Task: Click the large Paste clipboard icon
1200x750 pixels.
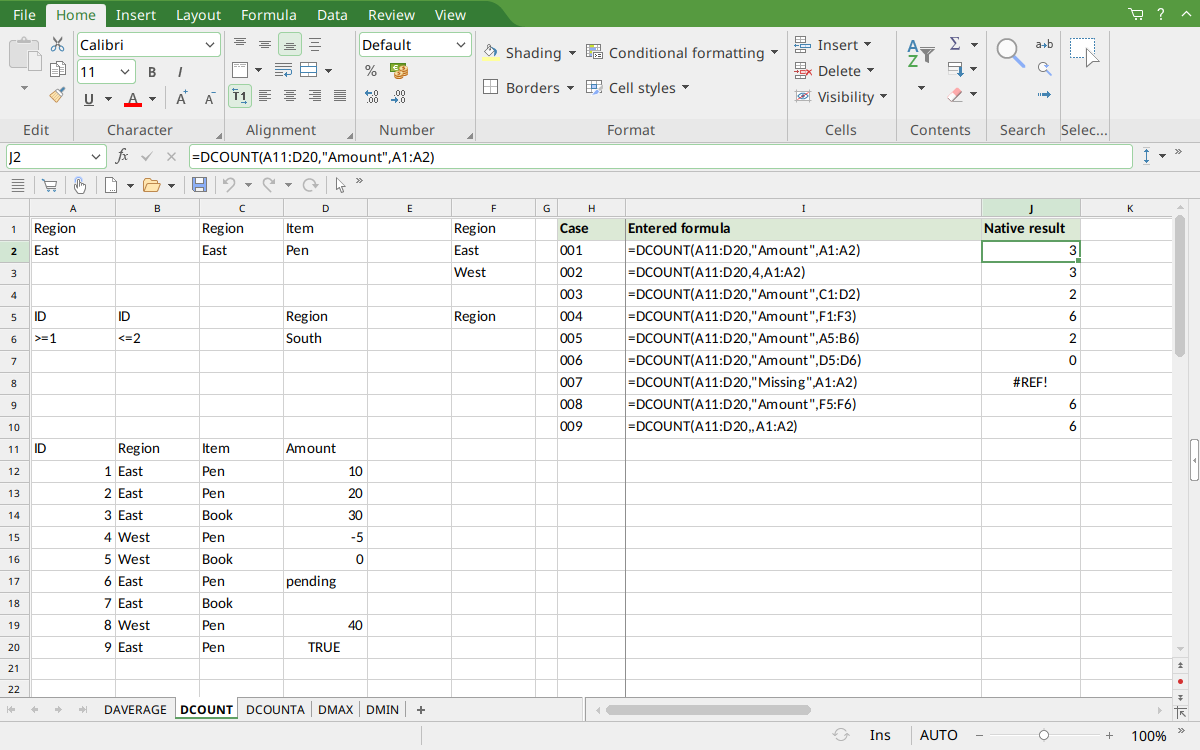Action: (x=24, y=54)
